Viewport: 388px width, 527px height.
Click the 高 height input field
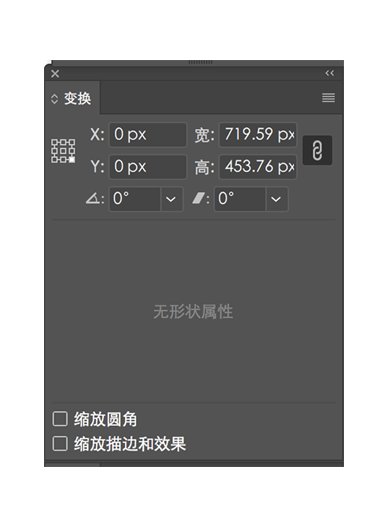(x=258, y=167)
